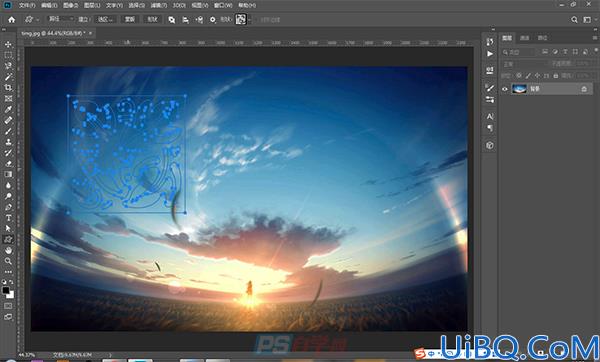Open the Properties panel icon
Viewport: 600px width, 362px height.
[490, 71]
